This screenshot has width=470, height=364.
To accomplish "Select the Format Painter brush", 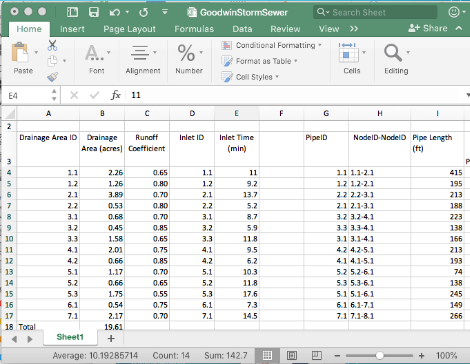I will coord(52,77).
